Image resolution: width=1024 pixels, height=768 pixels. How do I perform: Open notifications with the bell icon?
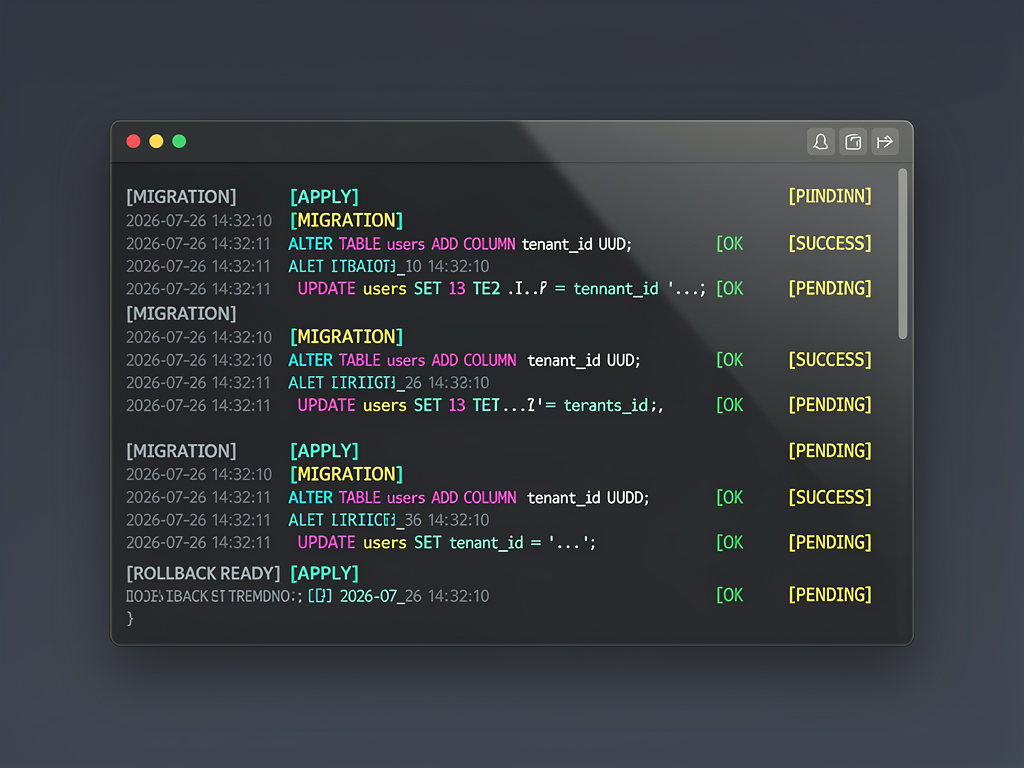pos(821,142)
